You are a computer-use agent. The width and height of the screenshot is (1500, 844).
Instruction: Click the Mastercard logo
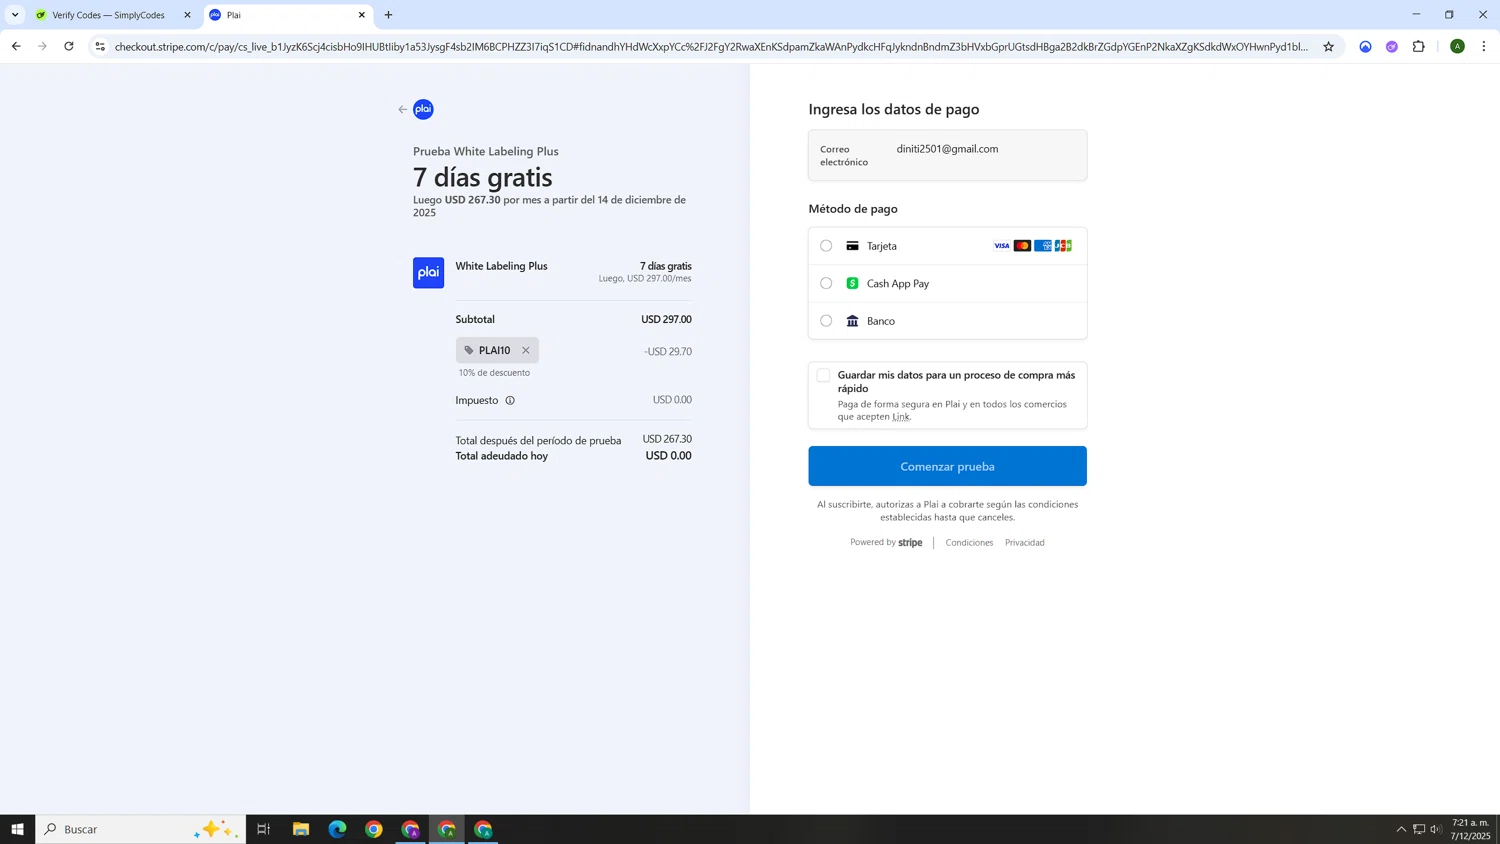[1022, 246]
